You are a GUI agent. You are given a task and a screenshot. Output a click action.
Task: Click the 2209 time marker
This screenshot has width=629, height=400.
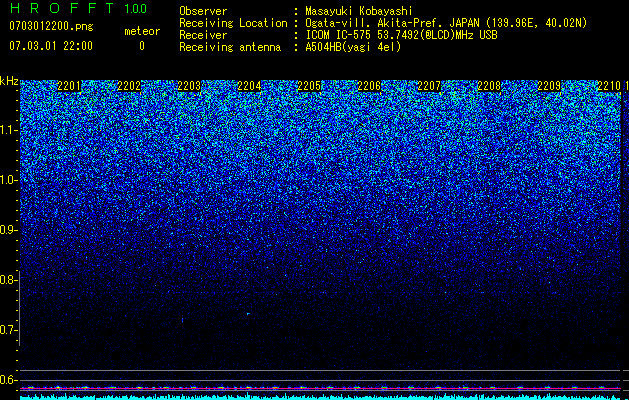click(x=549, y=86)
